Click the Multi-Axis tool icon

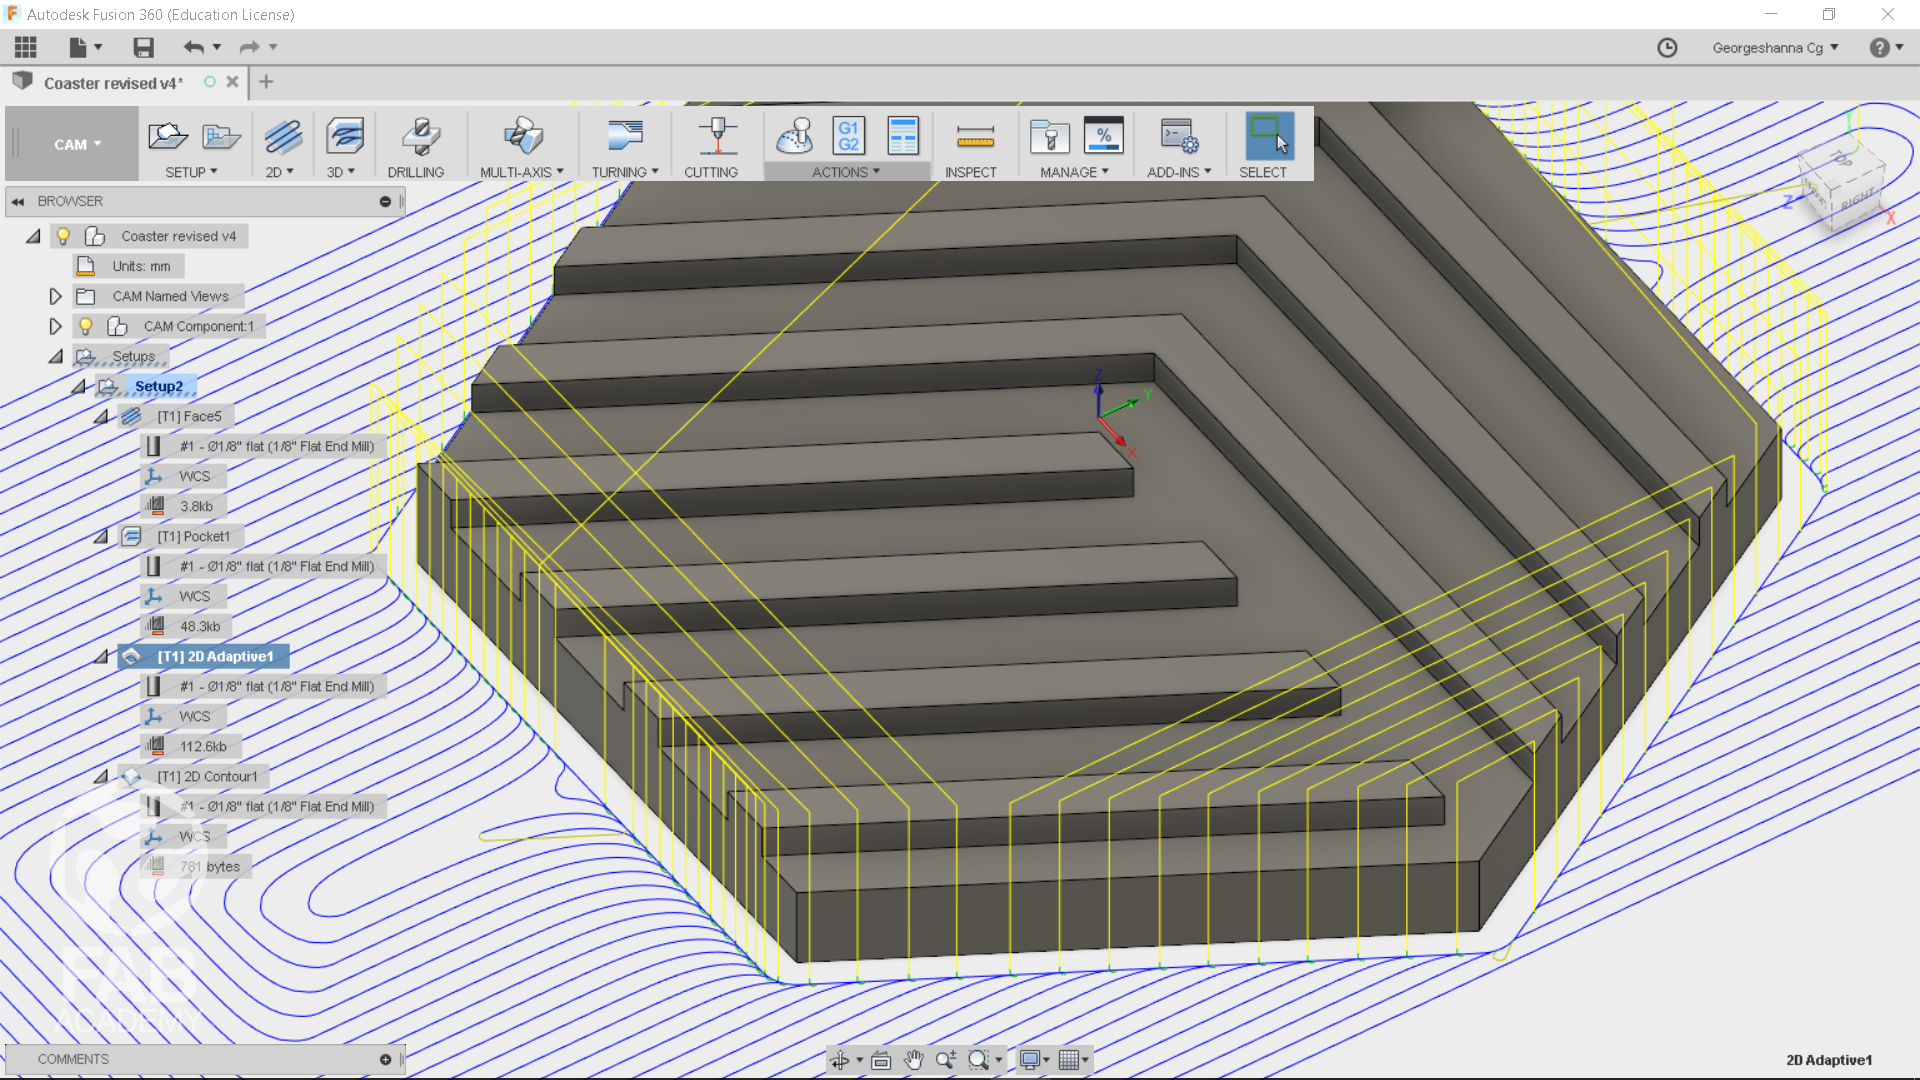pos(523,136)
